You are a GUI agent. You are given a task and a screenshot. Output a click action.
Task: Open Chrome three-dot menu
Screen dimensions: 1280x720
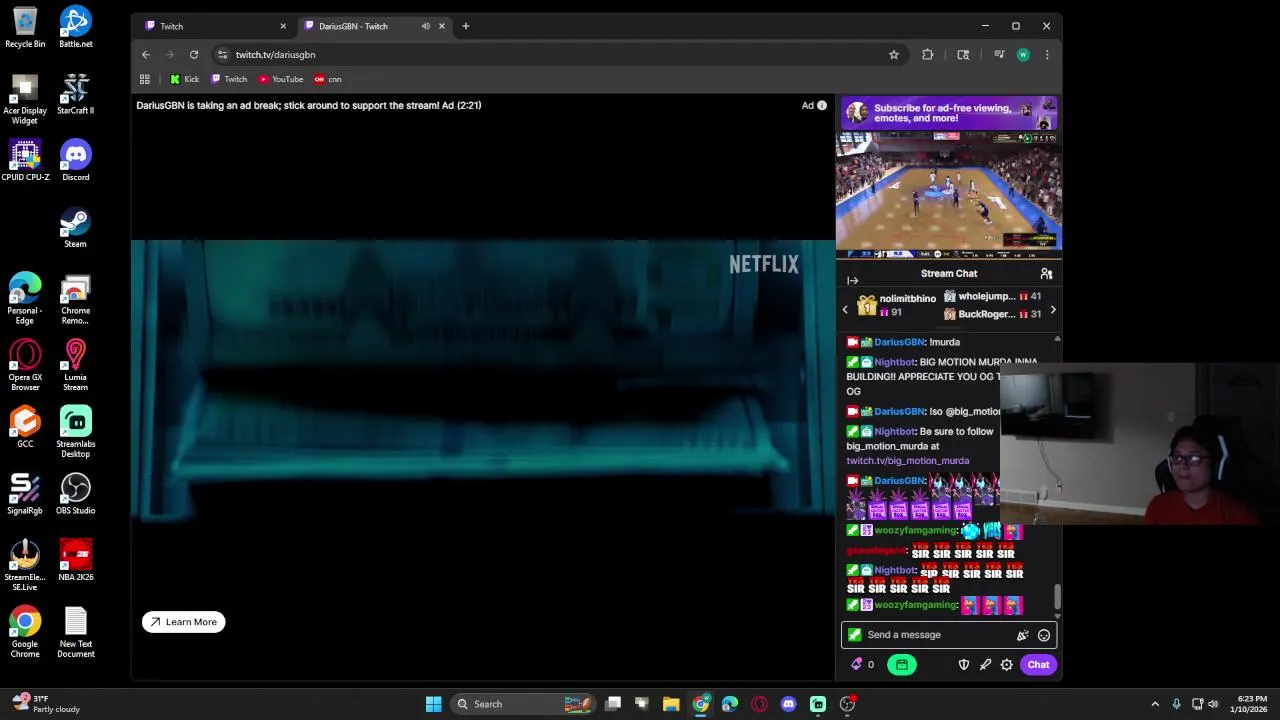click(x=1047, y=55)
